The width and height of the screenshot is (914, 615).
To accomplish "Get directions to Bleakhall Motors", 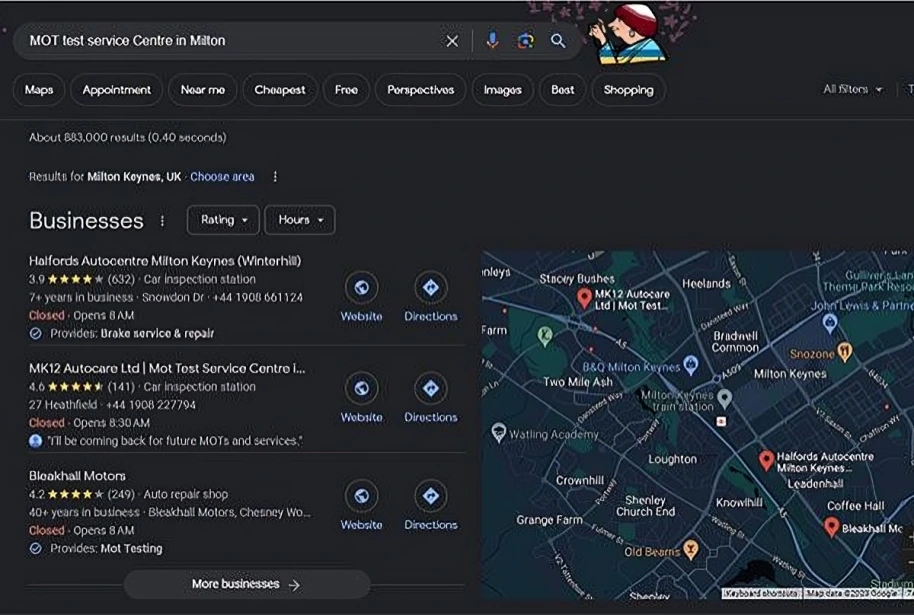I will (430, 496).
